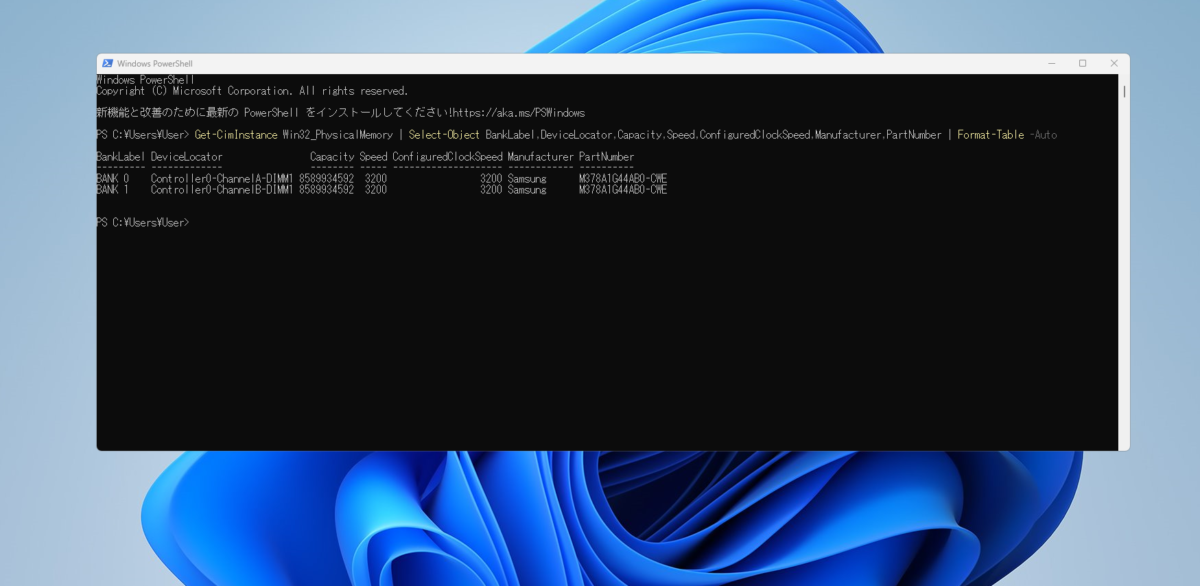1200x586 pixels.
Task: Click capacity 8589934592 in BANK 0 row
Action: (326, 179)
